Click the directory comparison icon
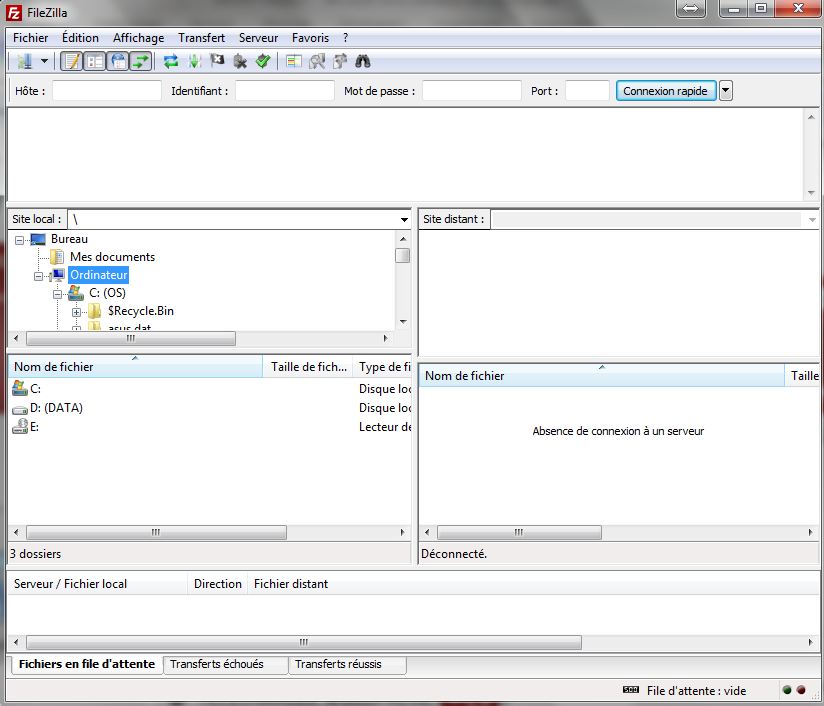This screenshot has height=706, width=824. click(317, 61)
